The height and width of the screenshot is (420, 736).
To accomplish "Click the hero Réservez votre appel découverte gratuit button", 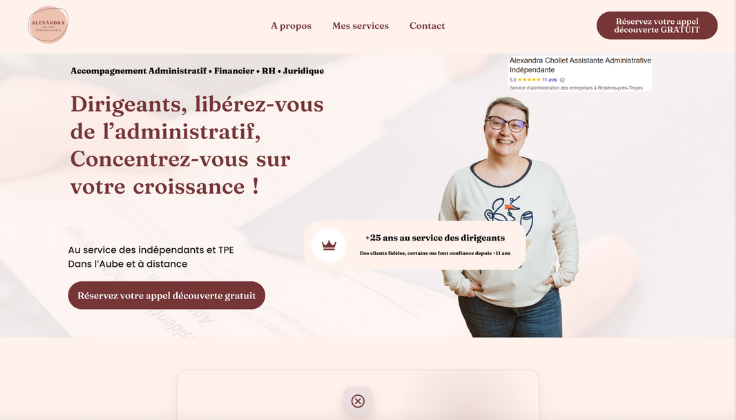I will [x=167, y=295].
